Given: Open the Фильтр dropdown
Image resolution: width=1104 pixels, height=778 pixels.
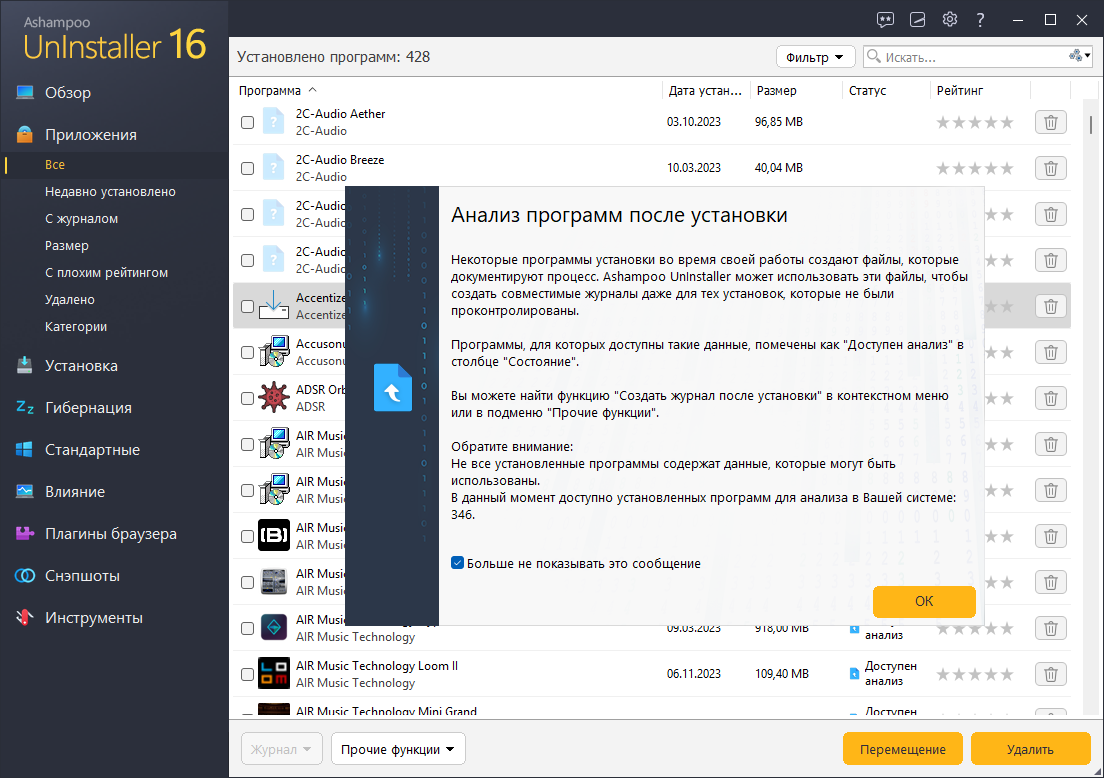Looking at the screenshot, I should pyautogui.click(x=815, y=57).
